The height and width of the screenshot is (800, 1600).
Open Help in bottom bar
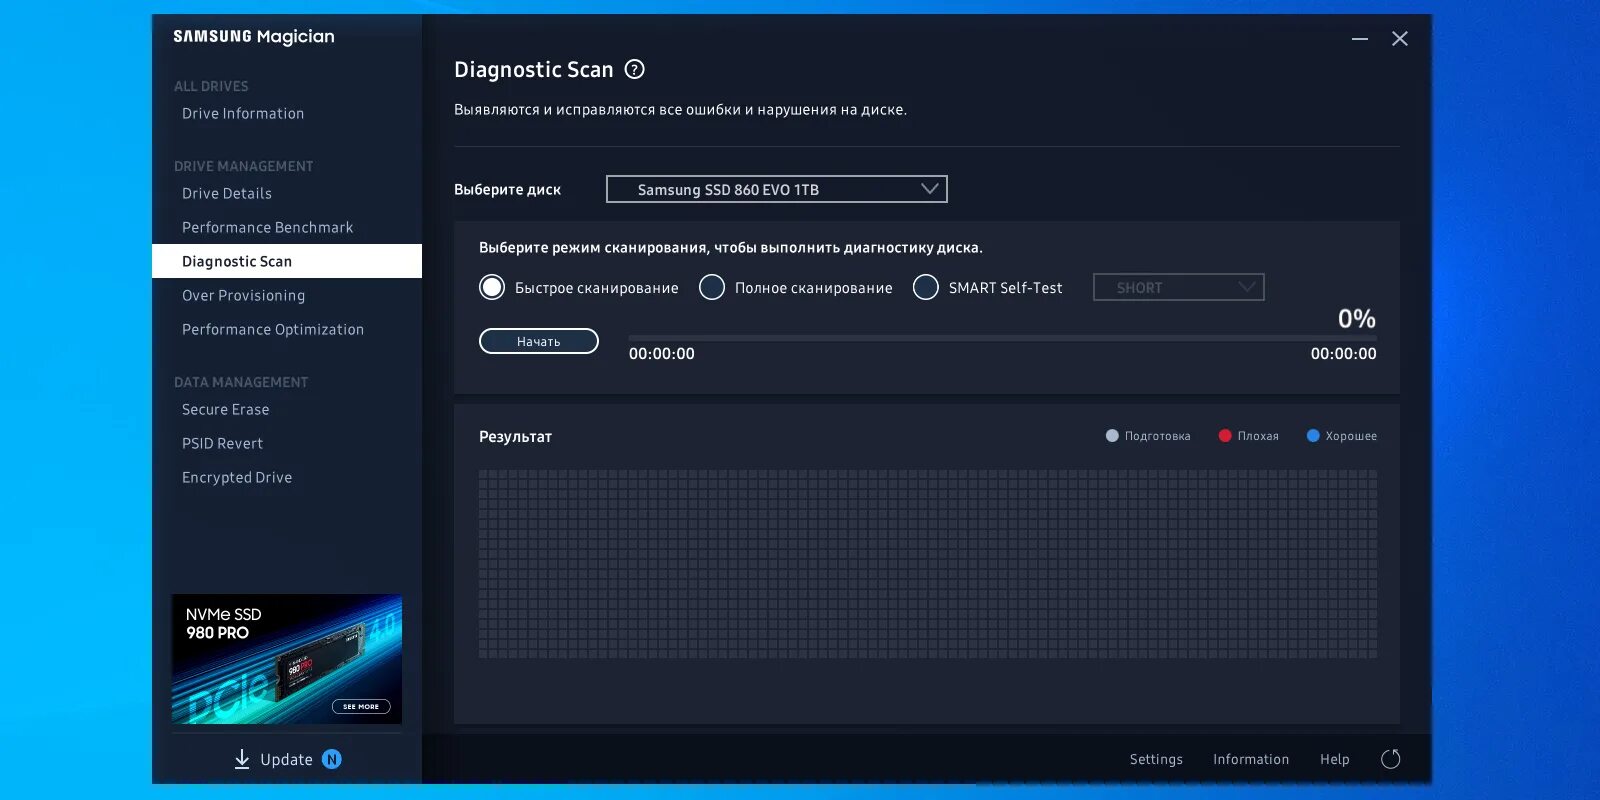(x=1335, y=759)
